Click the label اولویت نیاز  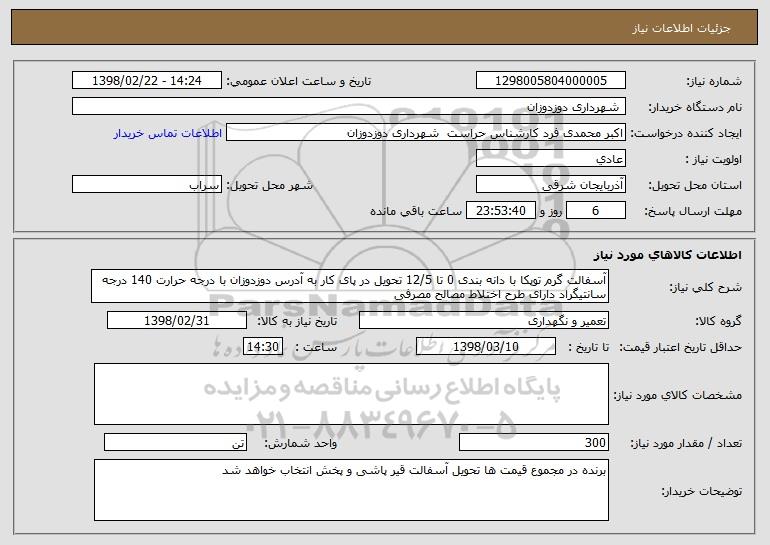714,159
